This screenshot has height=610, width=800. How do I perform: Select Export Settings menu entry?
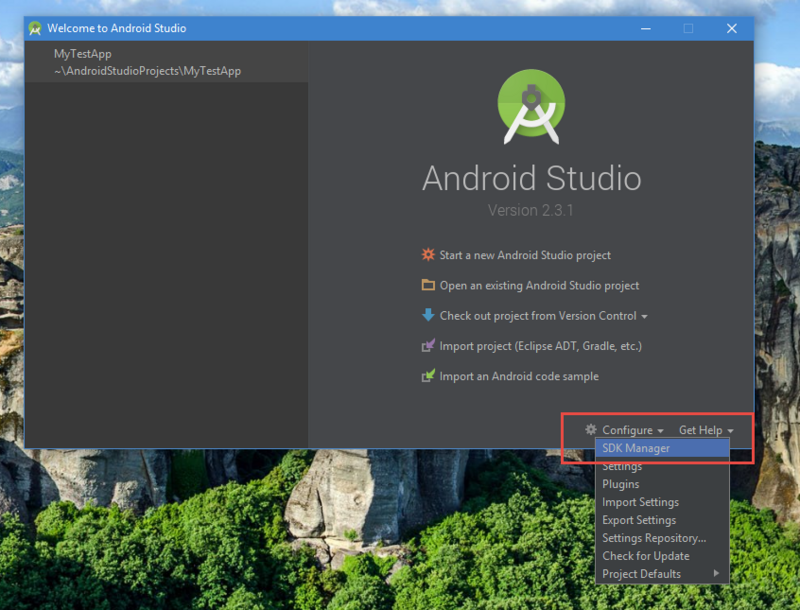pos(662,520)
